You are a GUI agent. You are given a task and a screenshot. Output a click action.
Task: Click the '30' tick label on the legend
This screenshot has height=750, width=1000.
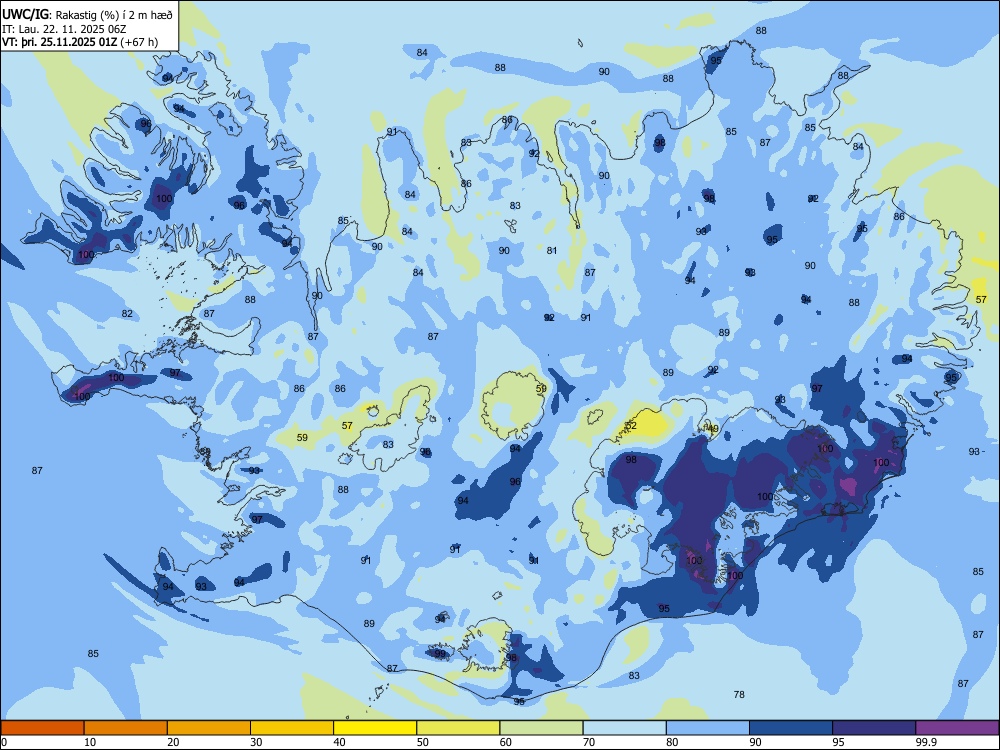click(x=256, y=742)
